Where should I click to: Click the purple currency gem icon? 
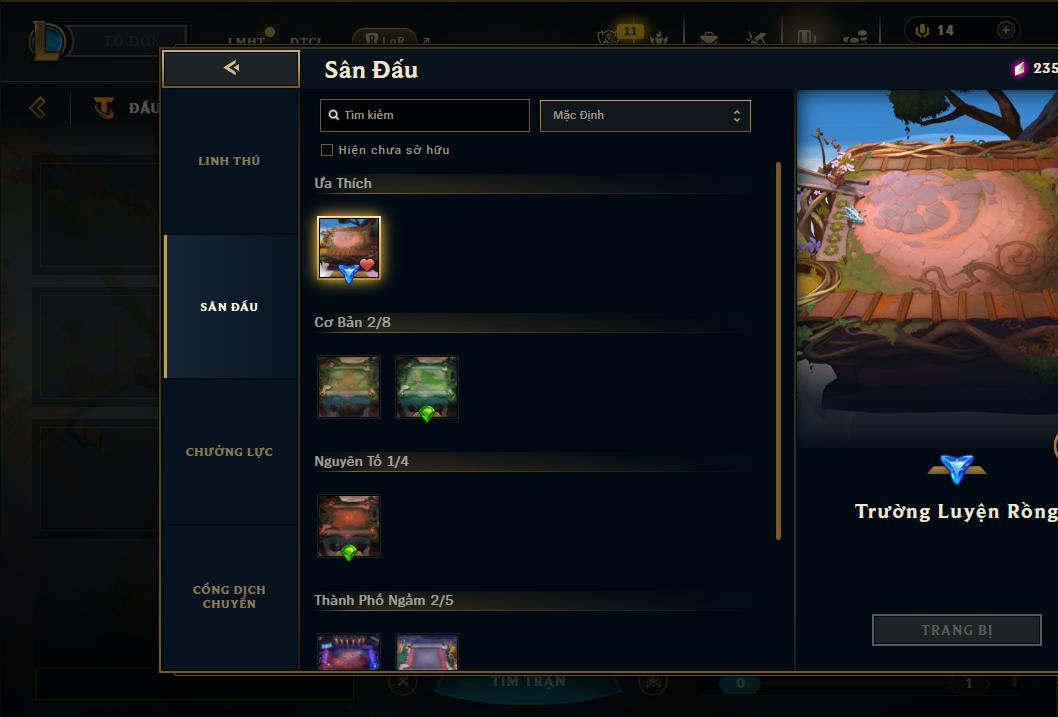[1020, 68]
